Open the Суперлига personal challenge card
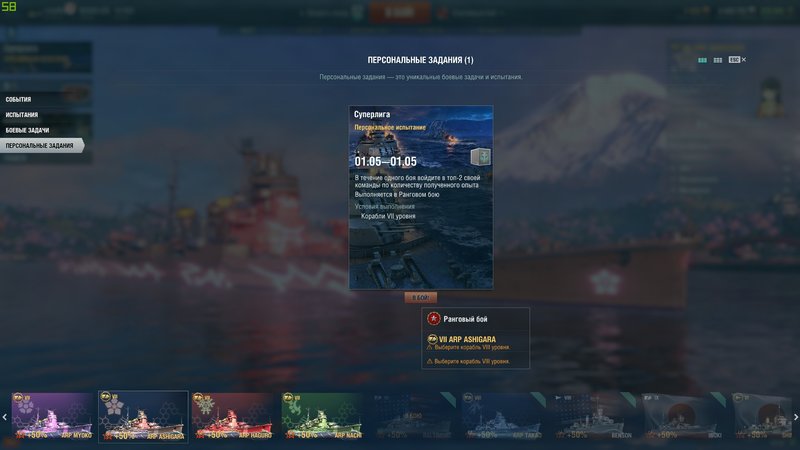This screenshot has height=450, width=800. pos(421,197)
